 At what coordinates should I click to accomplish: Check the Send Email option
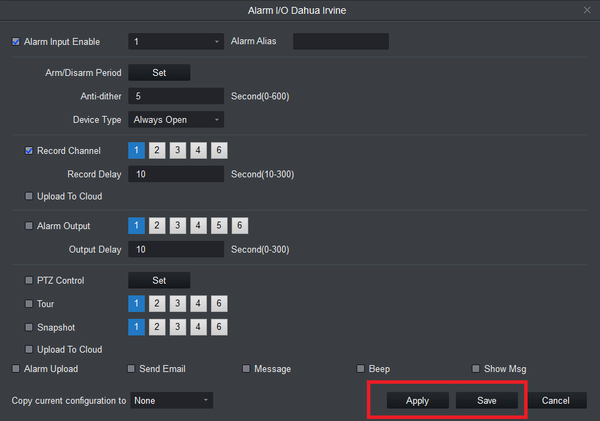[x=132, y=369]
